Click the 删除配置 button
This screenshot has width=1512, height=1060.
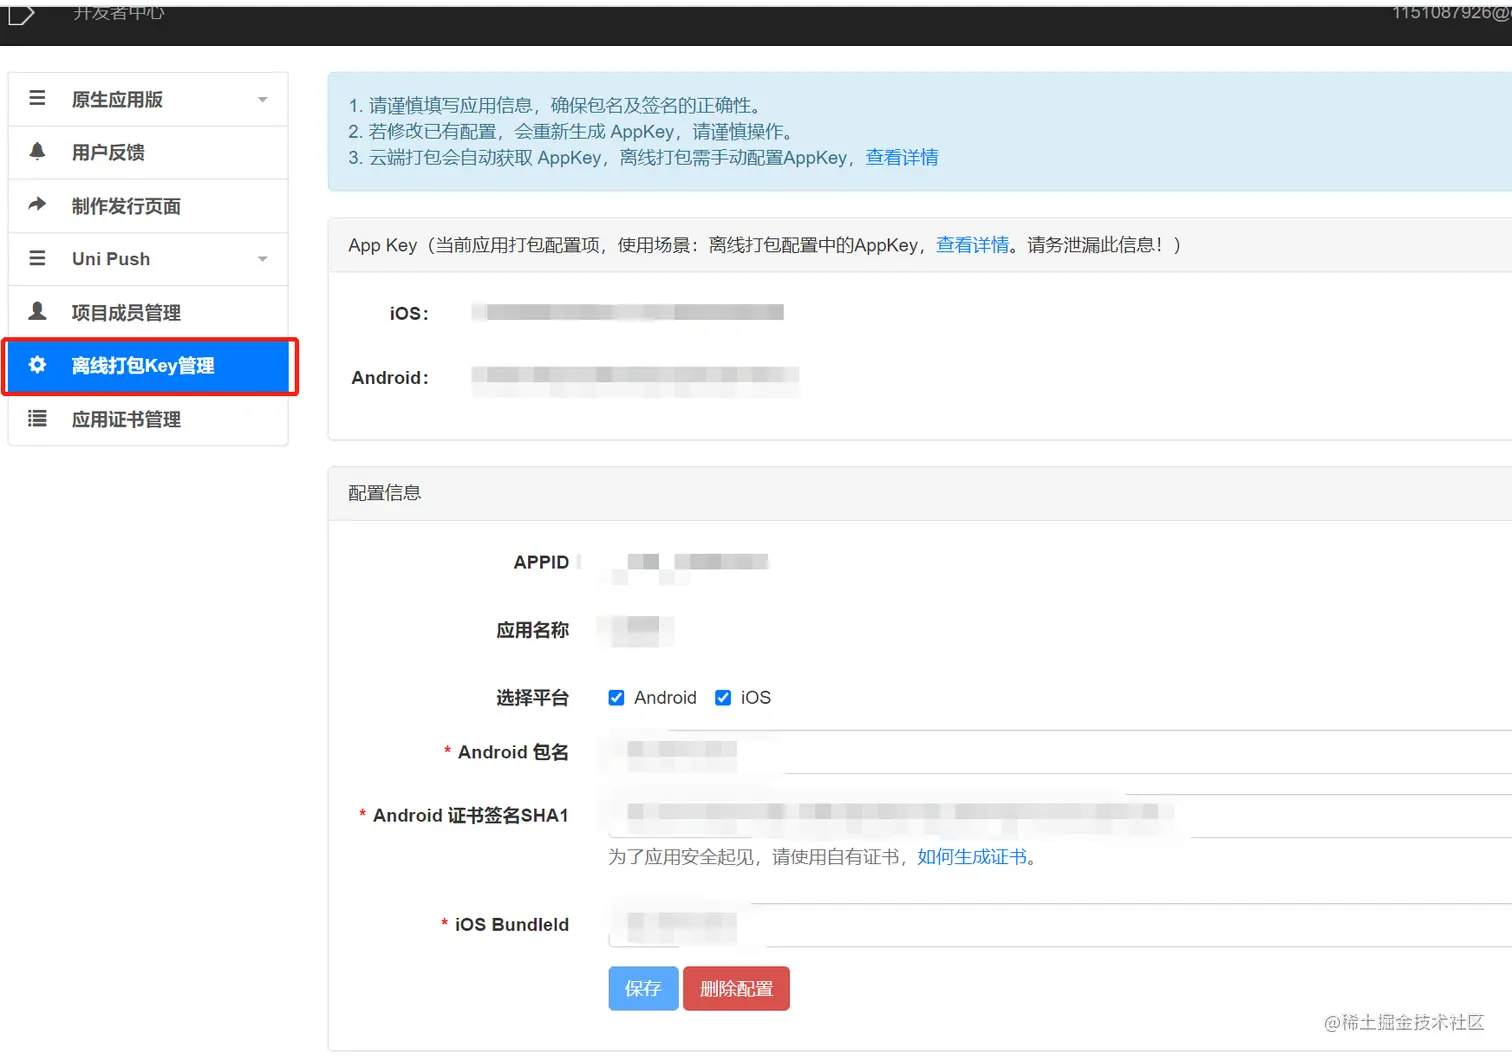coord(736,988)
